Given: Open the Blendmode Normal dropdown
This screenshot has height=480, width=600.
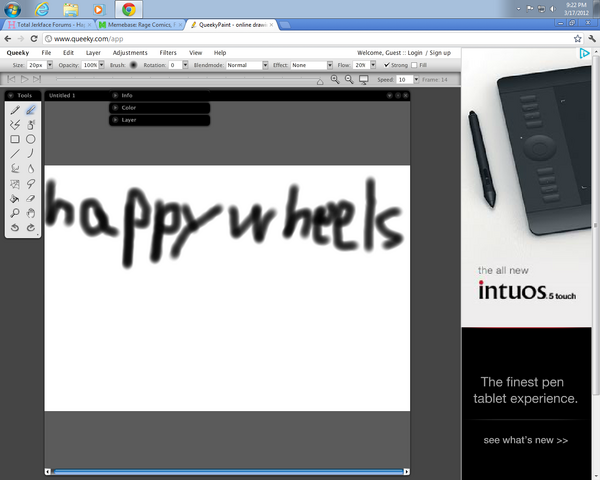Looking at the screenshot, I should click(247, 65).
